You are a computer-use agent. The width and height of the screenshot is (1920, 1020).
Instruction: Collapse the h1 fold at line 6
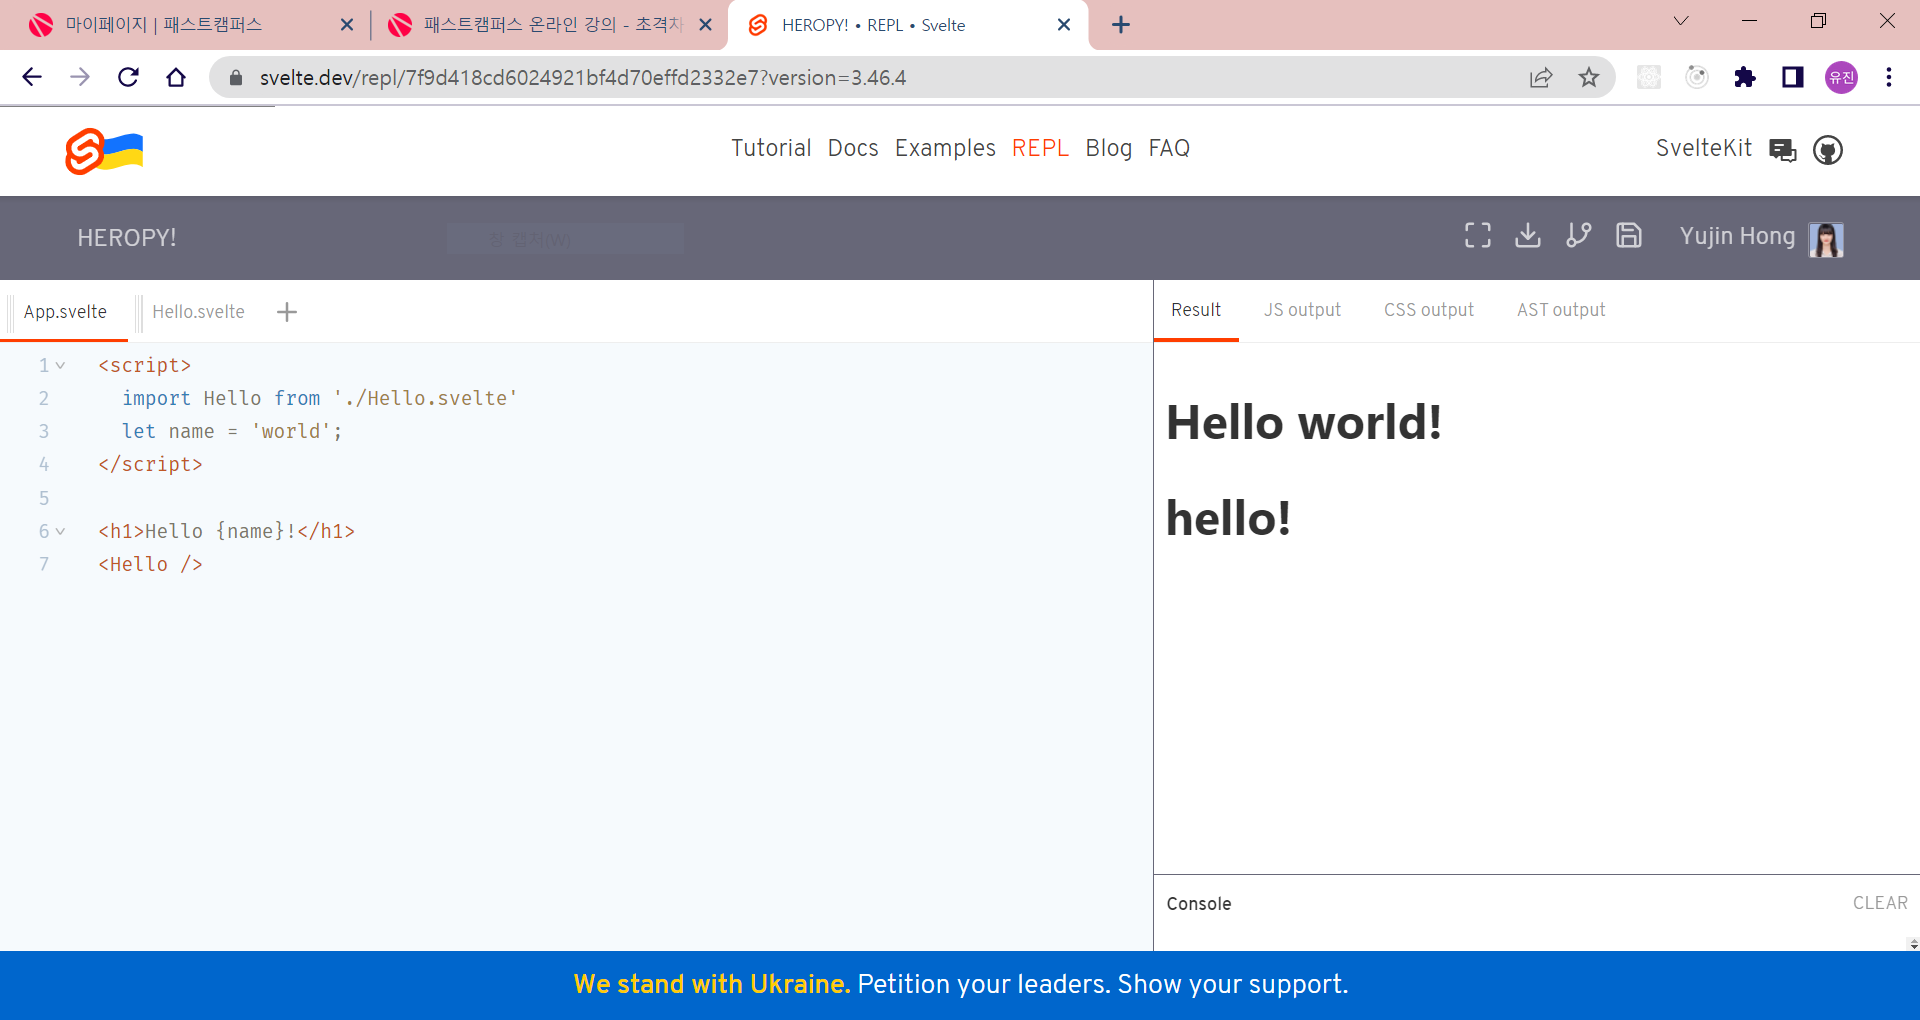click(x=61, y=532)
